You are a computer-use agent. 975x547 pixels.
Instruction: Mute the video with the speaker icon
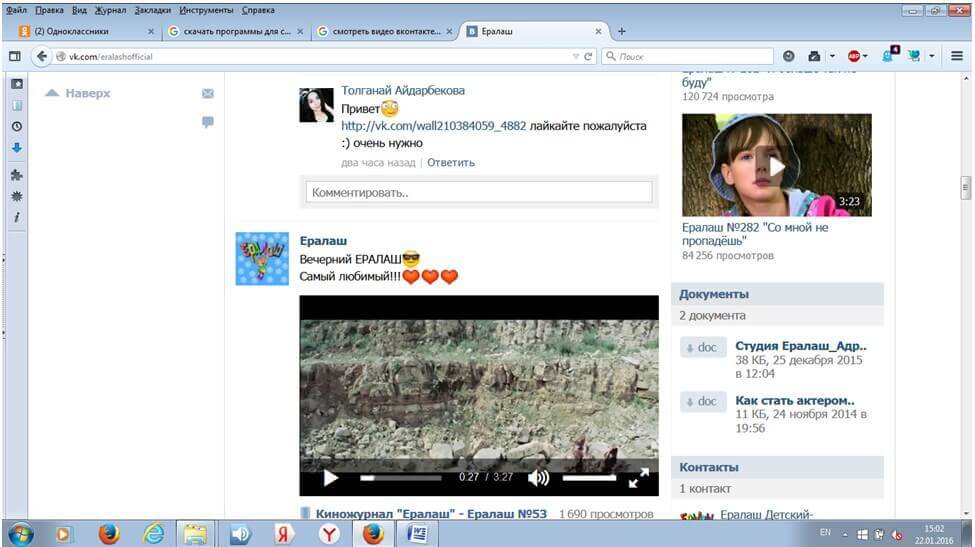point(538,478)
